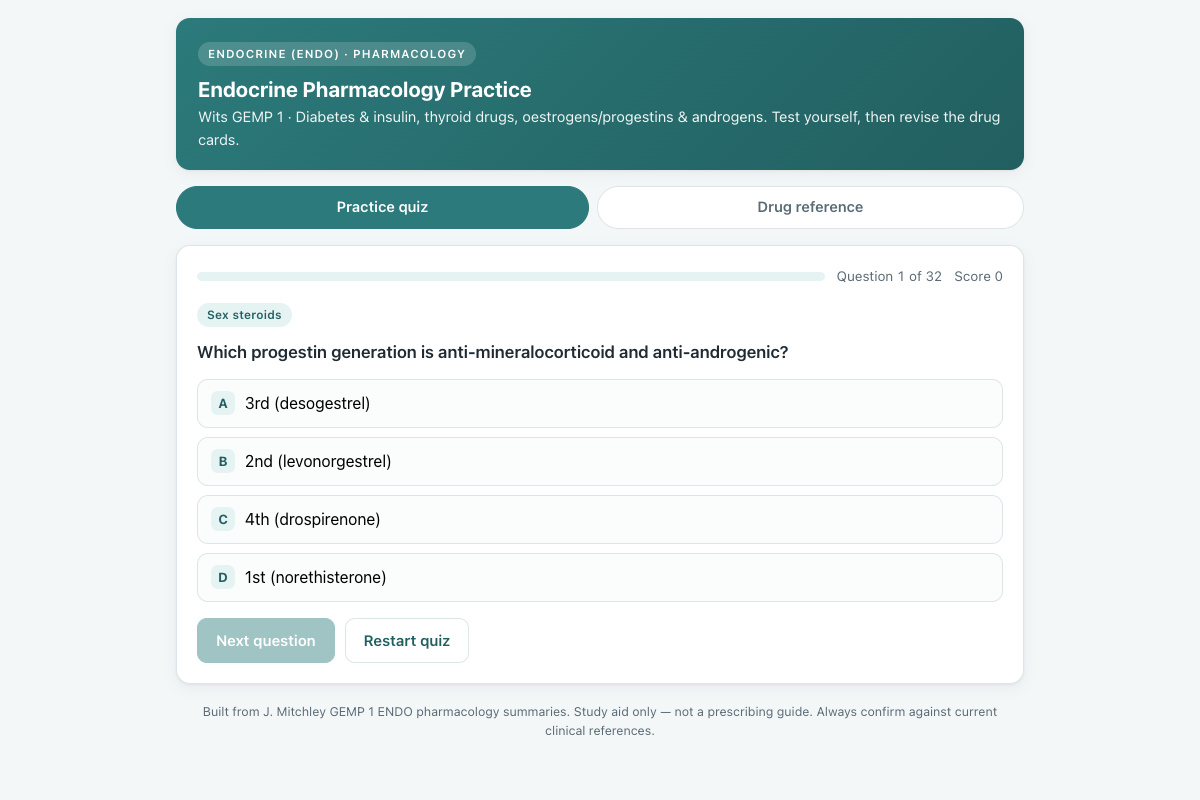1200x800 pixels.
Task: Switch to the Drug reference tab
Action: [810, 207]
